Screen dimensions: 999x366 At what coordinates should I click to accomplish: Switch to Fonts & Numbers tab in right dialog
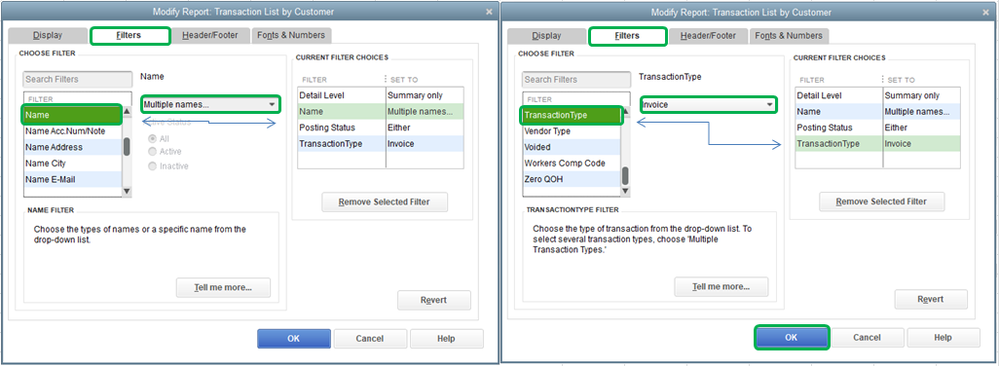(789, 36)
